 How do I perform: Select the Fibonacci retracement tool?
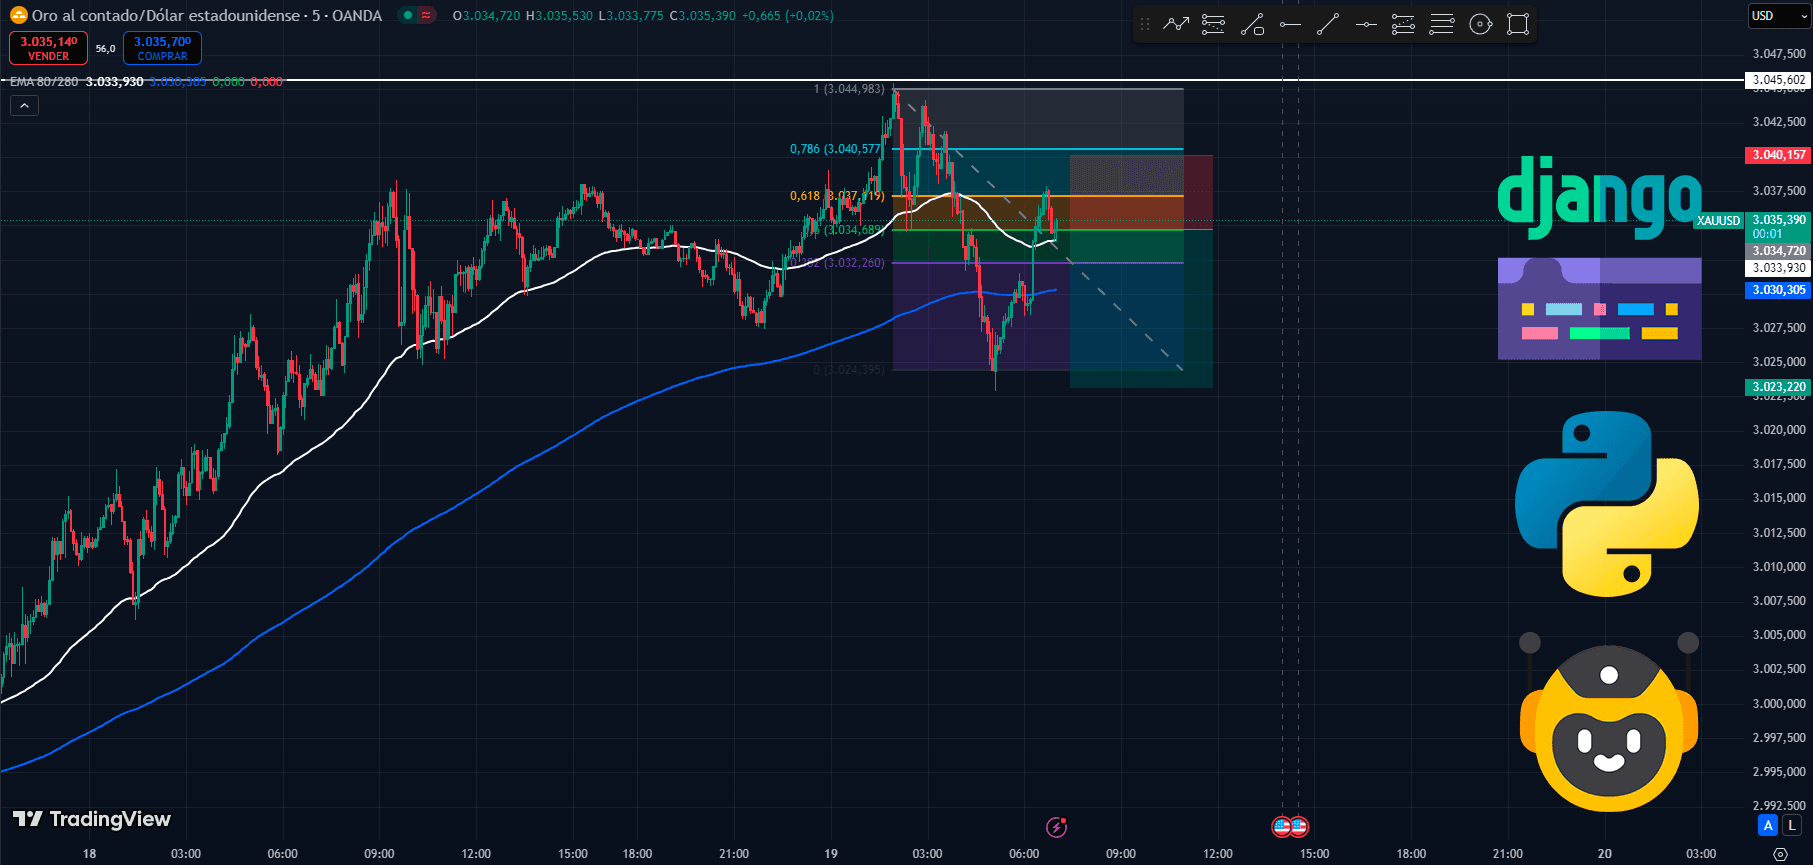coord(1213,24)
